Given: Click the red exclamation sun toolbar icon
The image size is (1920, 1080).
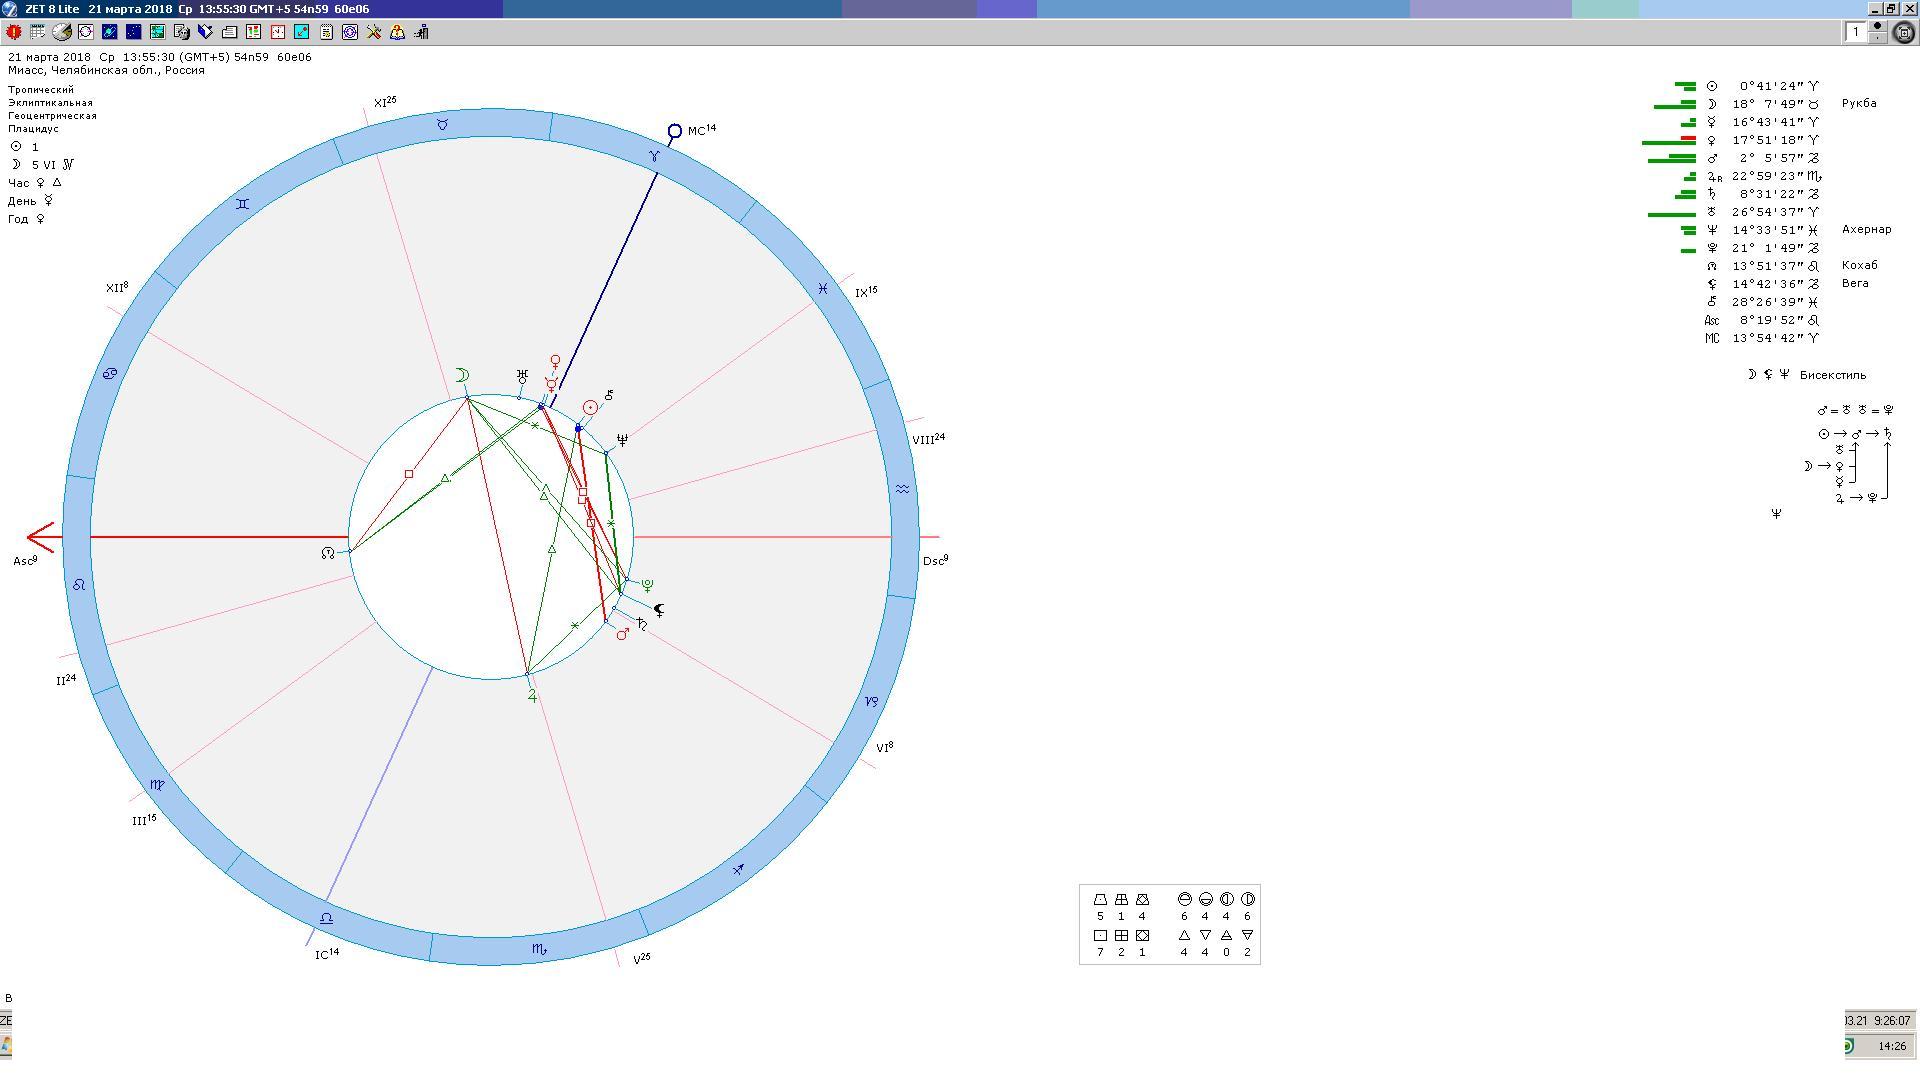Looking at the screenshot, I should (x=14, y=32).
